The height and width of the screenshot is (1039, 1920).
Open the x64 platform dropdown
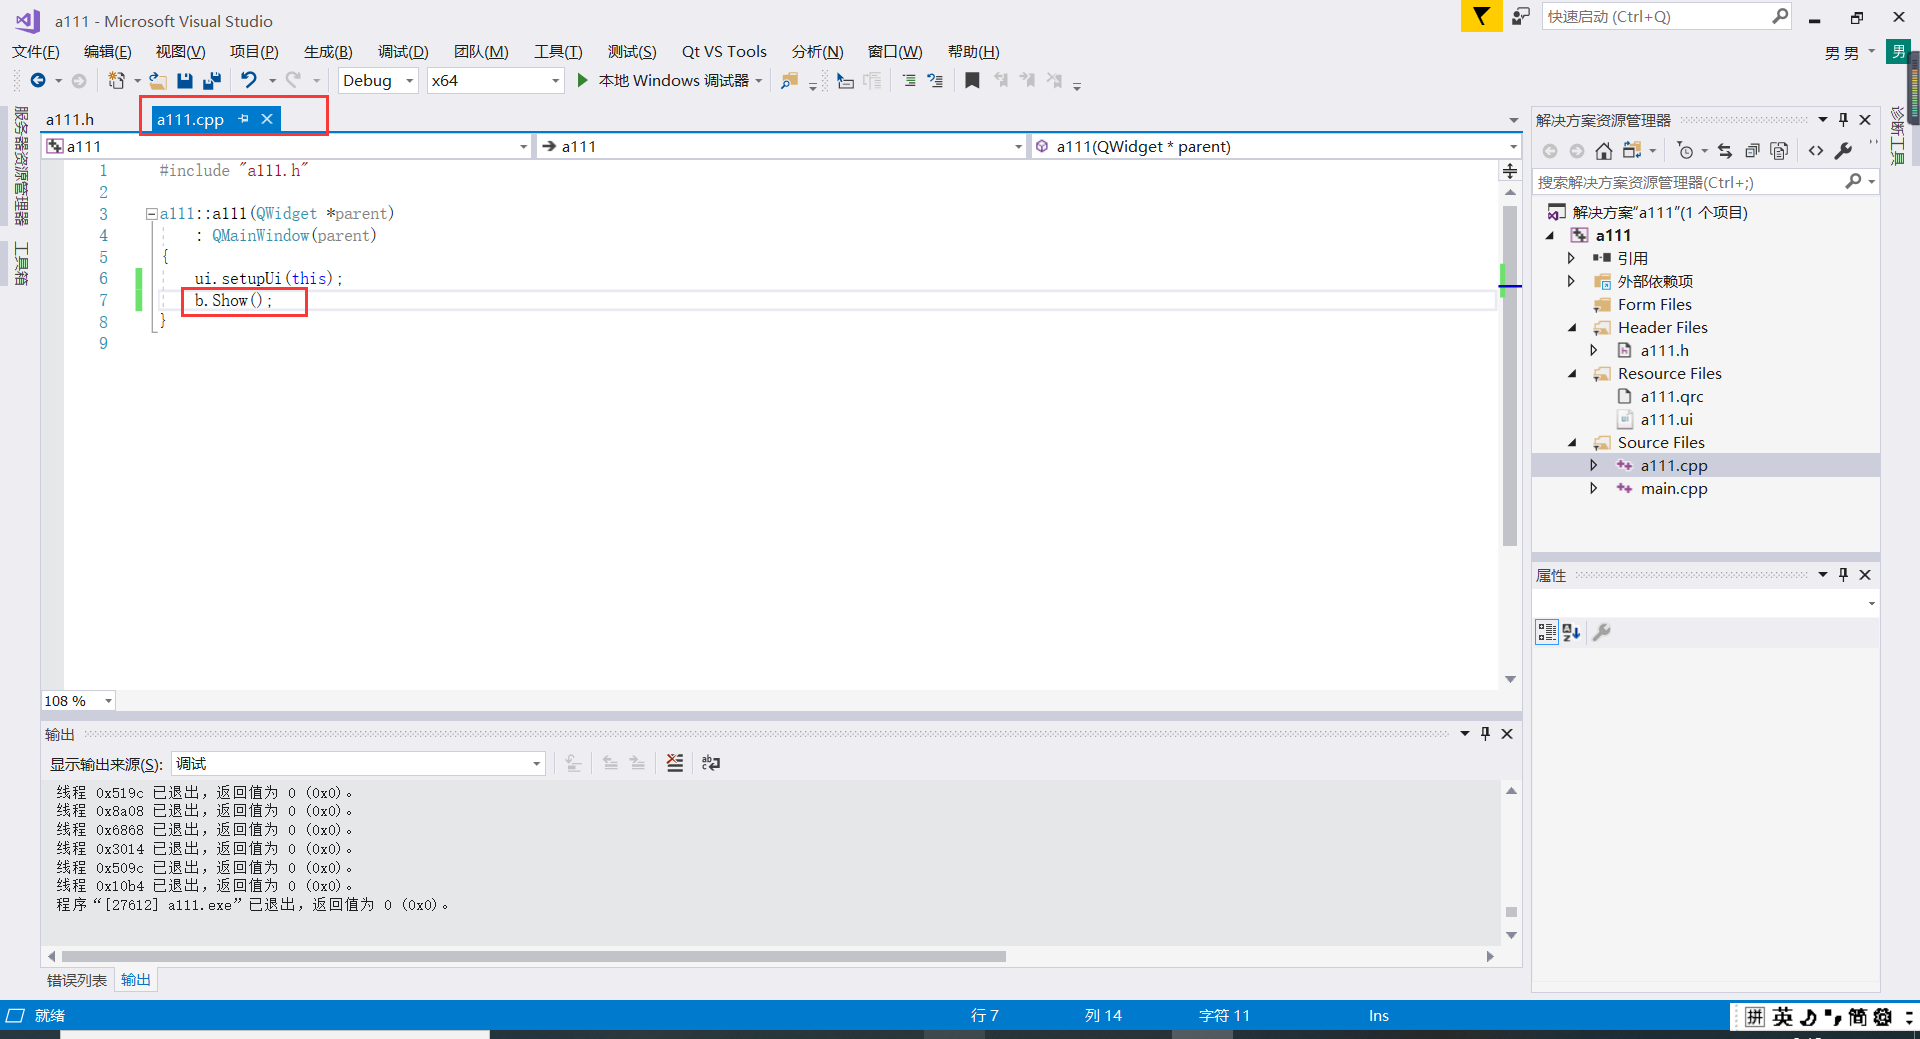(x=555, y=81)
